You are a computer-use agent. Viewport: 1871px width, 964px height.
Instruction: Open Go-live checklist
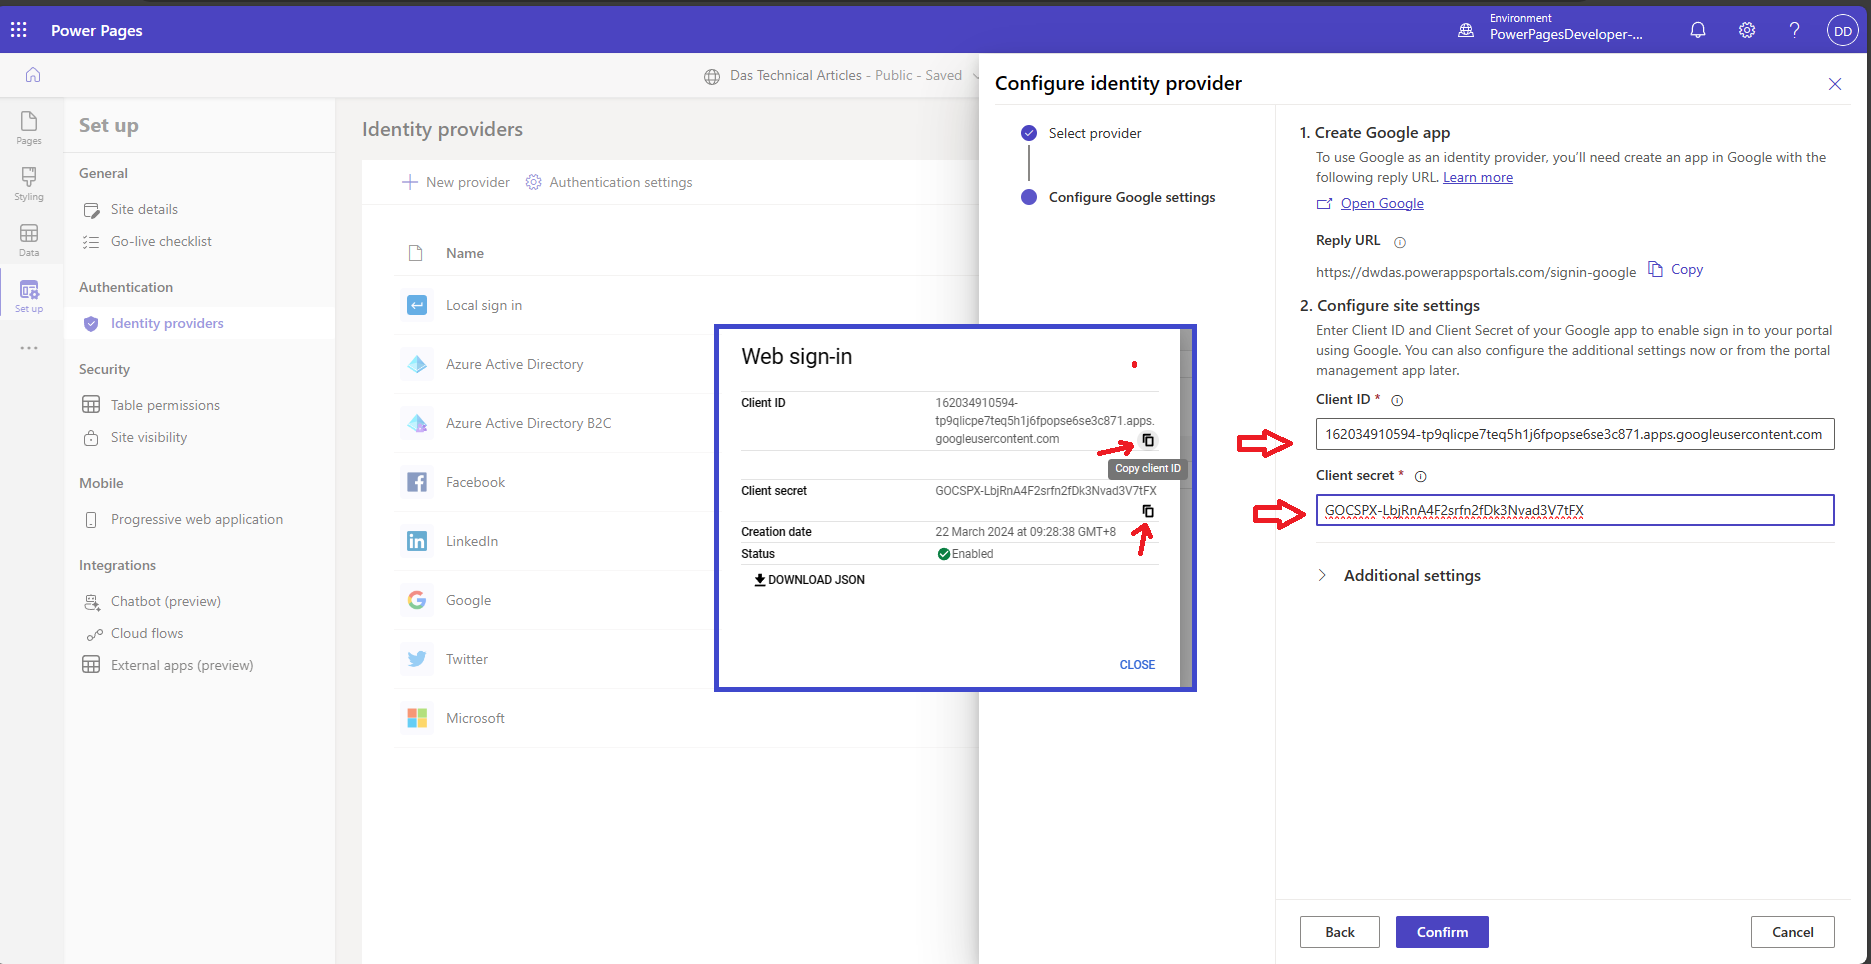(x=161, y=241)
